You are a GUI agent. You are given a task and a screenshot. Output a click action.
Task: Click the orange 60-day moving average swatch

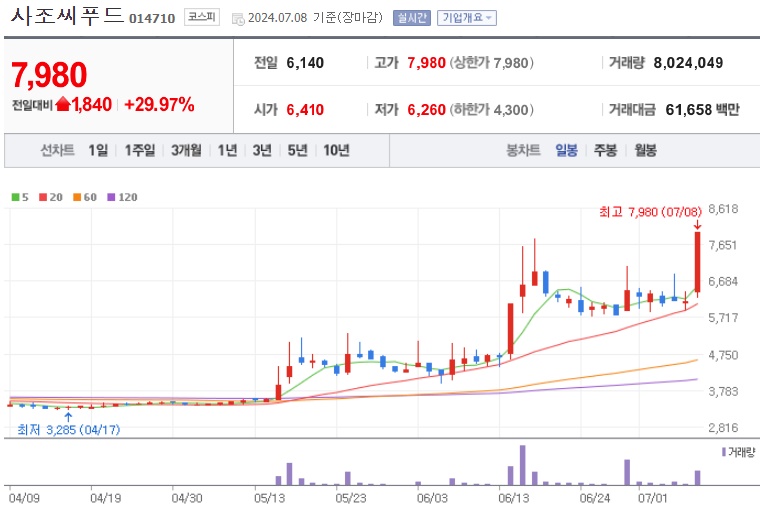pyautogui.click(x=77, y=197)
